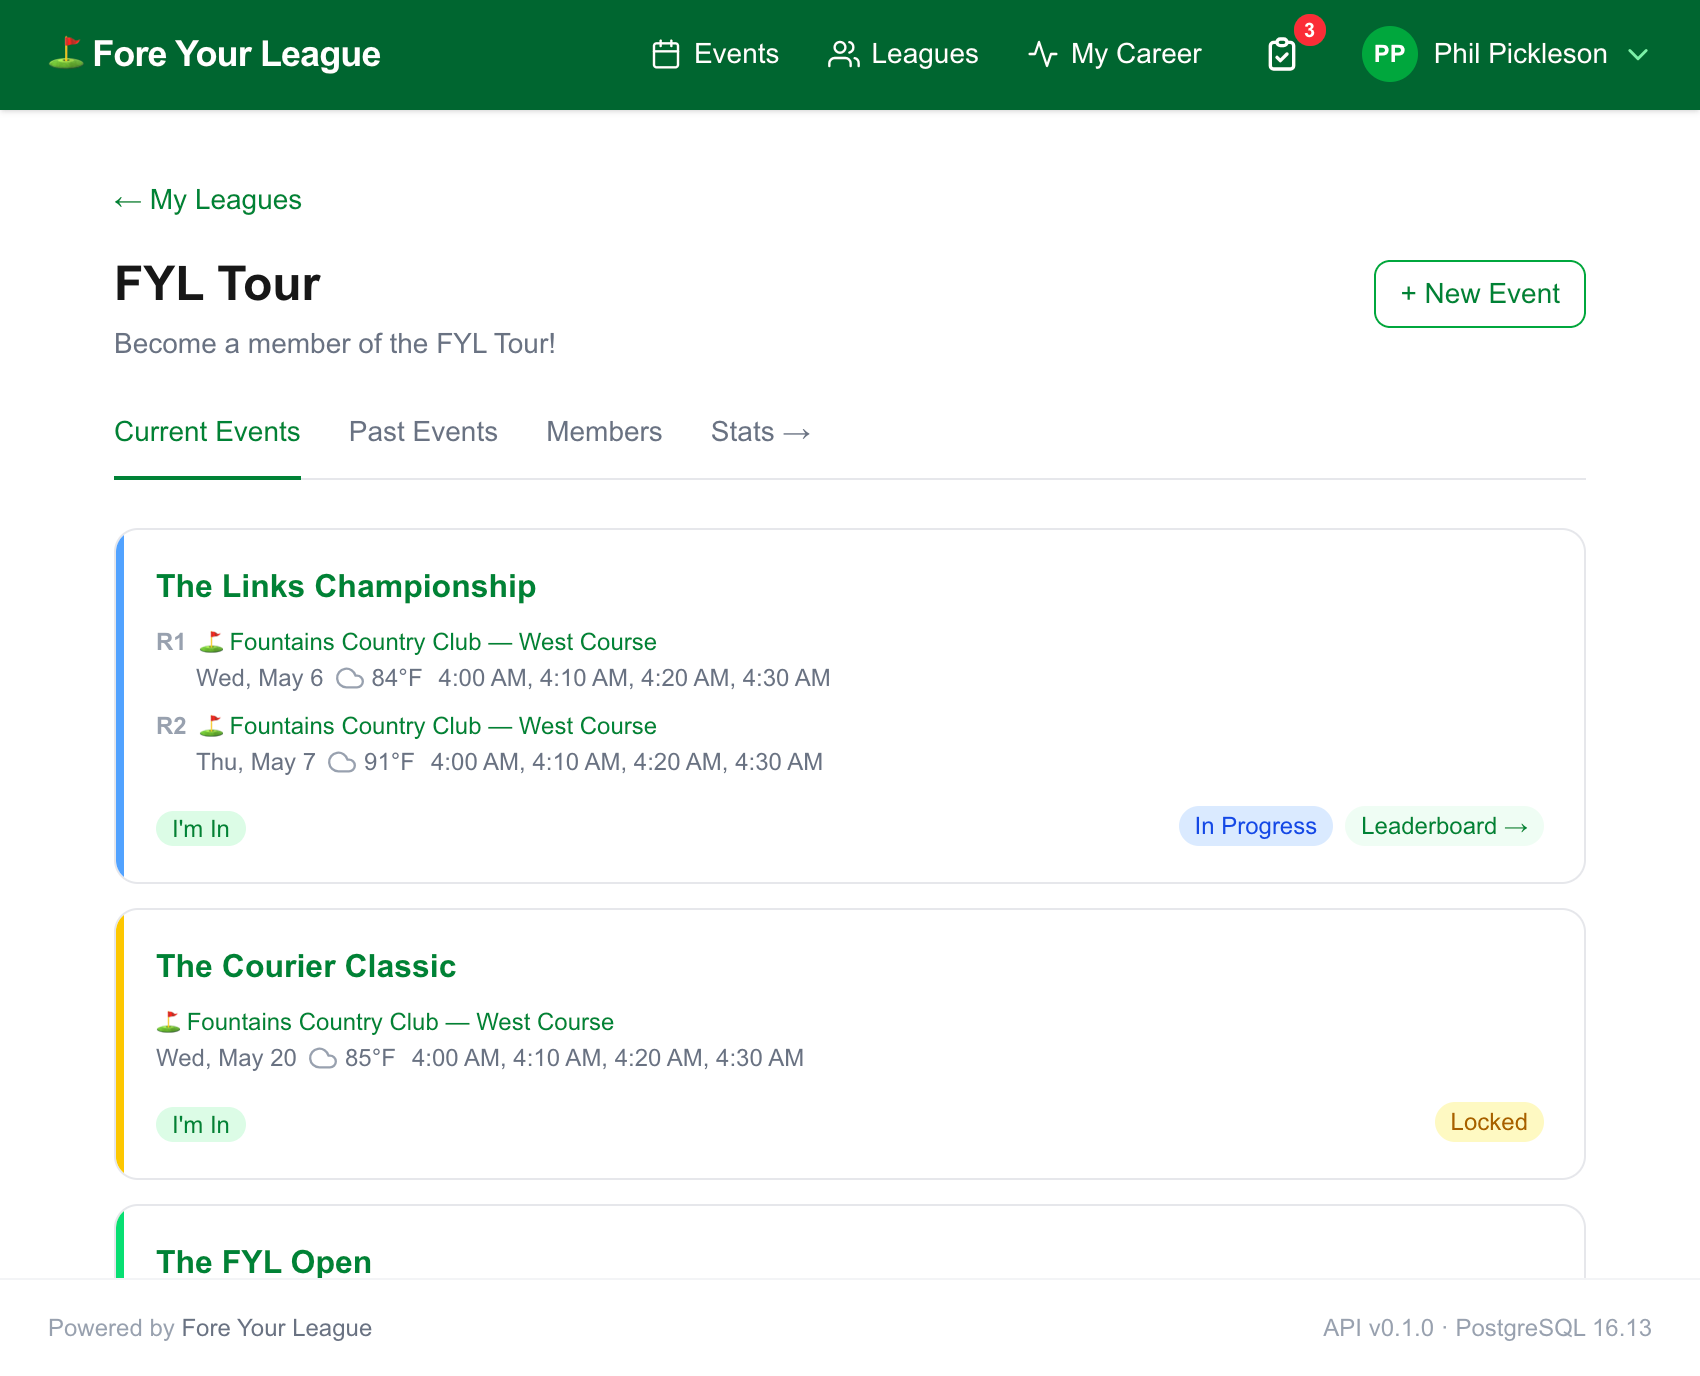The height and width of the screenshot is (1376, 1700).
Task: Open the Leaderboard for Links Championship
Action: 1444,826
